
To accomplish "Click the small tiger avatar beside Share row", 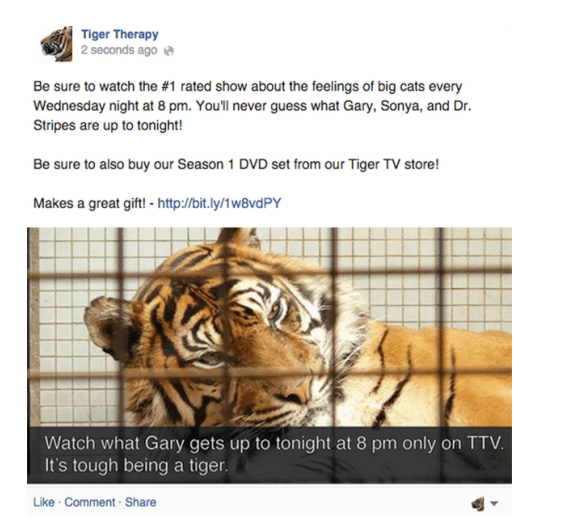I will coord(478,503).
